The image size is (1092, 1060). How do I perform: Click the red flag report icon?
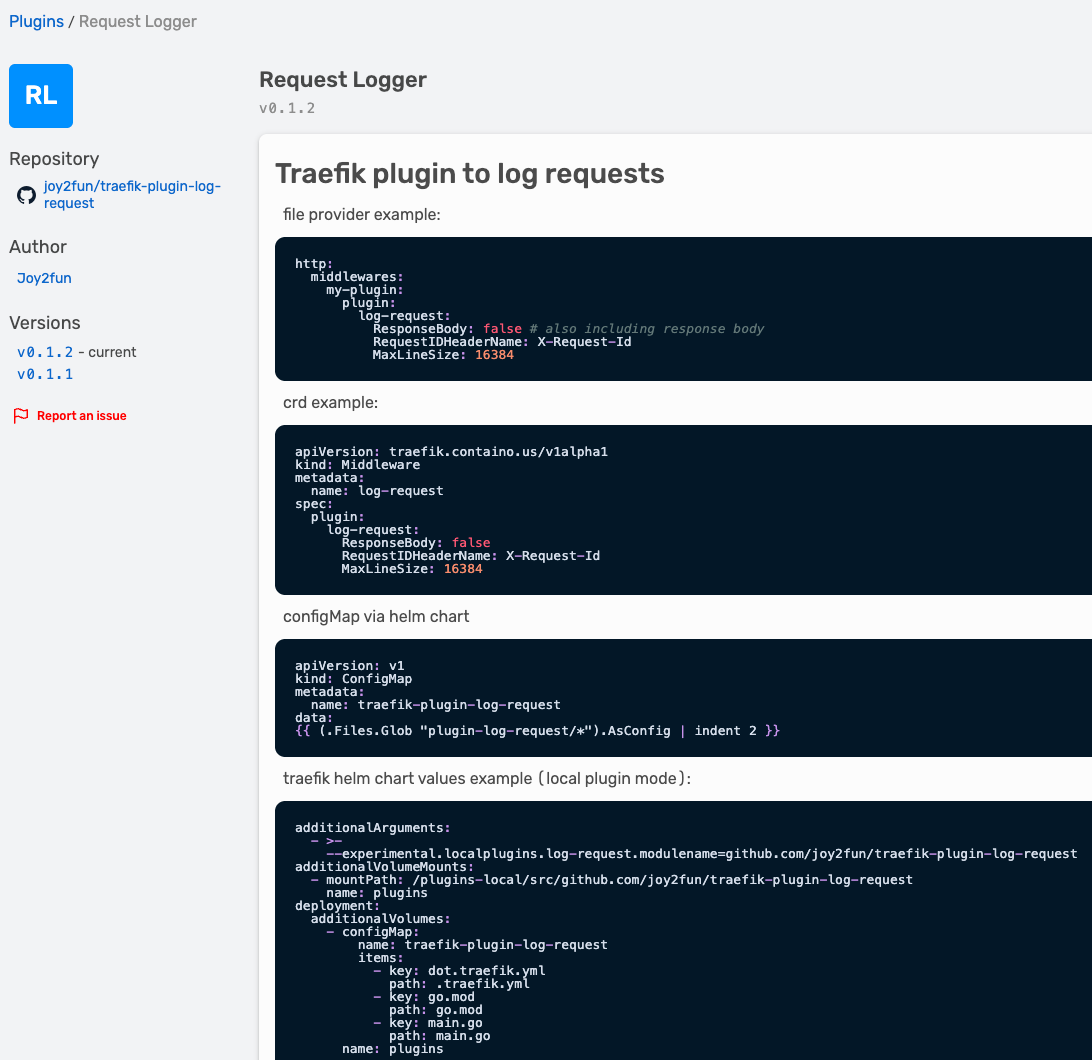(21, 416)
